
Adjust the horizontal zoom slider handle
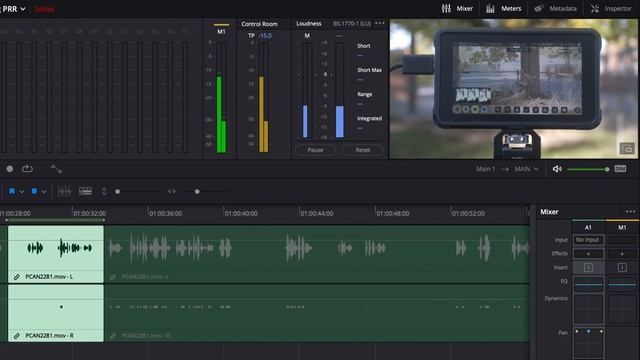pyautogui.click(x=197, y=191)
